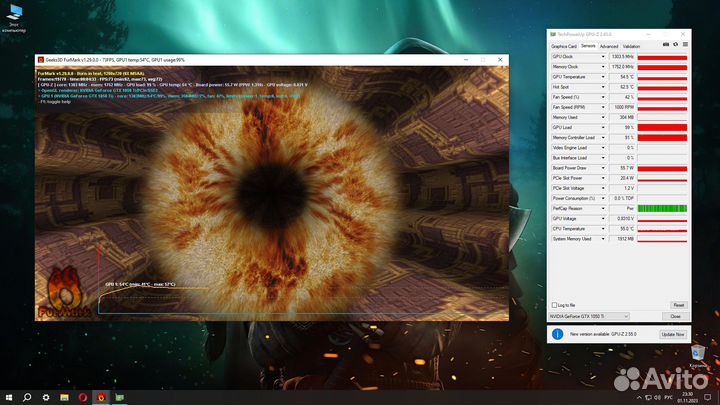Viewport: 720px width, 405px height.
Task: Expand Power Consumption (%) dropdown
Action: (603, 198)
